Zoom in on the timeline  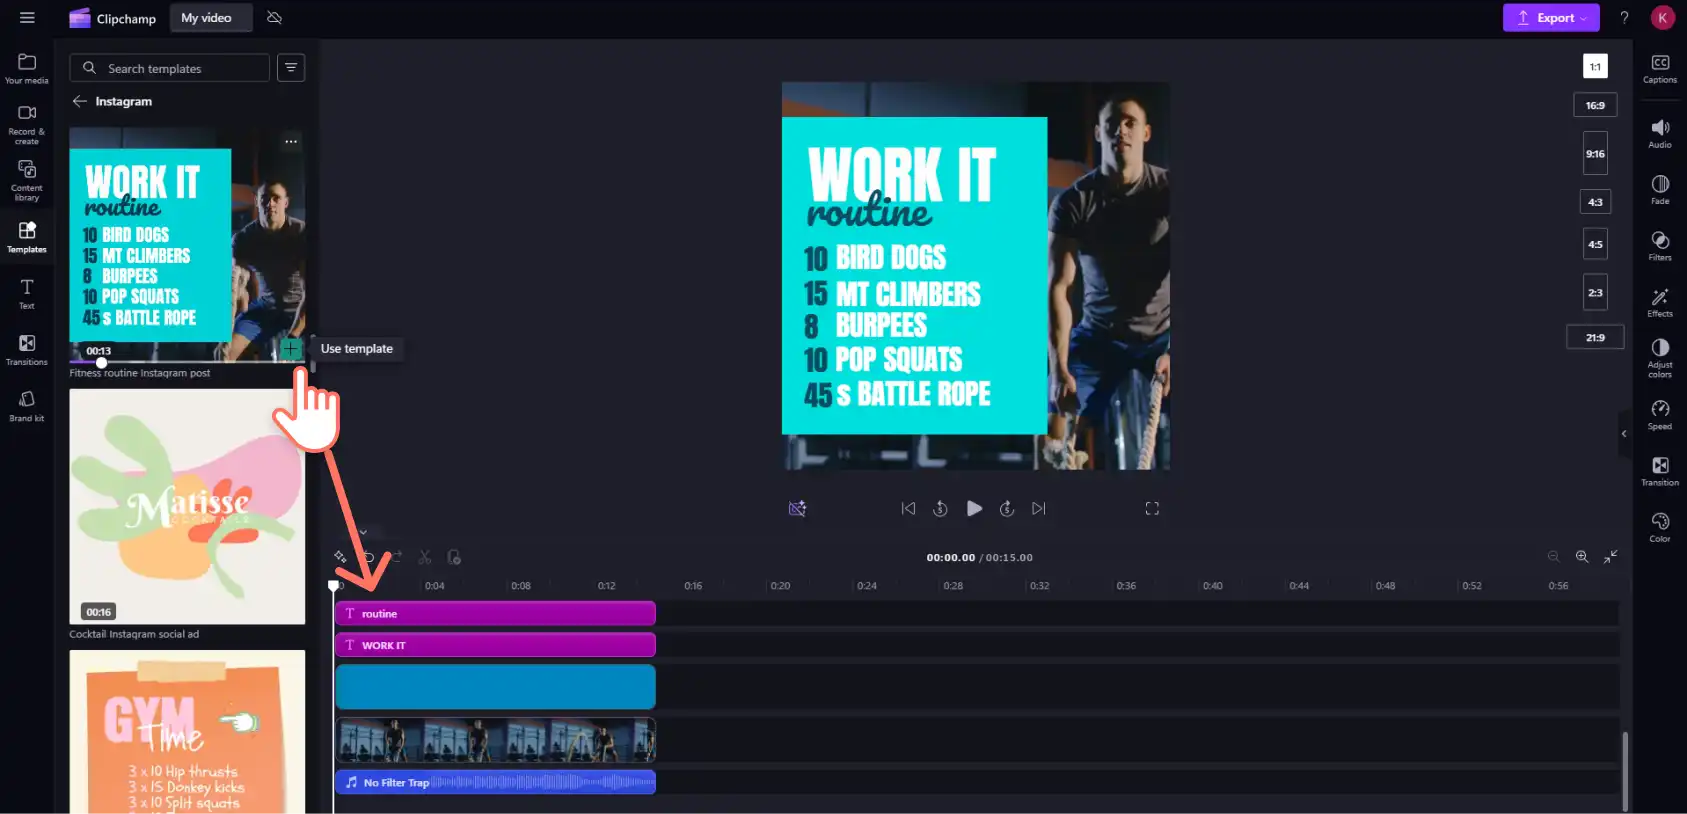pyautogui.click(x=1582, y=557)
